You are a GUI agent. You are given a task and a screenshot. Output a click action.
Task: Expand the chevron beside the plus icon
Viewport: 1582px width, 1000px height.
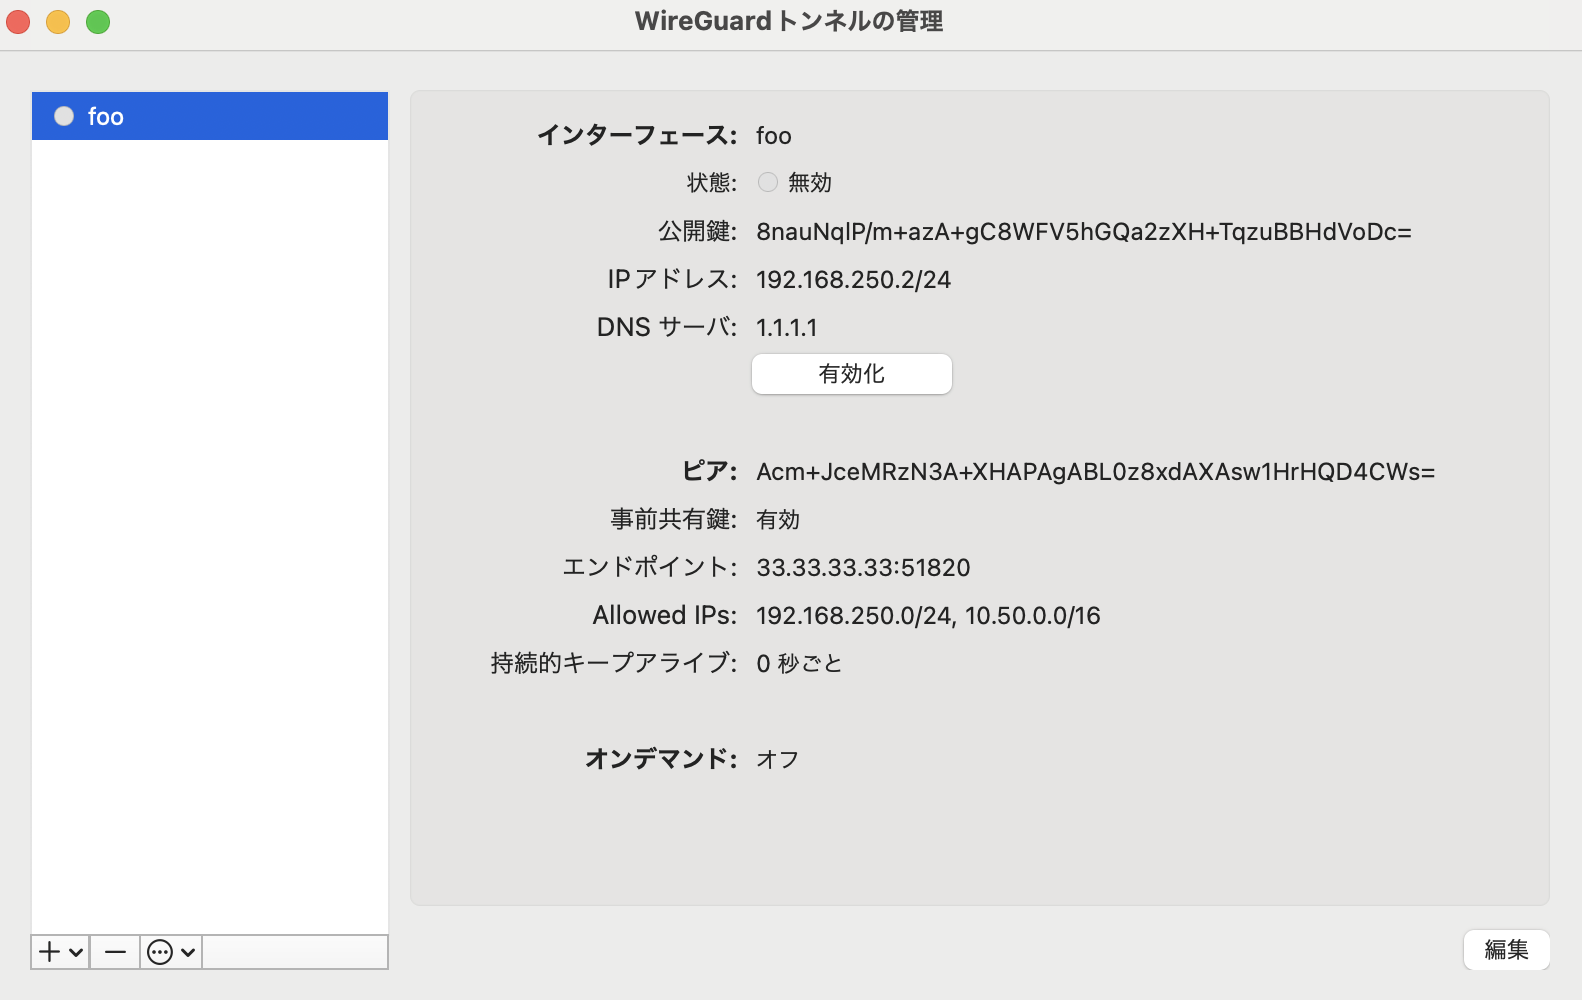[x=76, y=953]
